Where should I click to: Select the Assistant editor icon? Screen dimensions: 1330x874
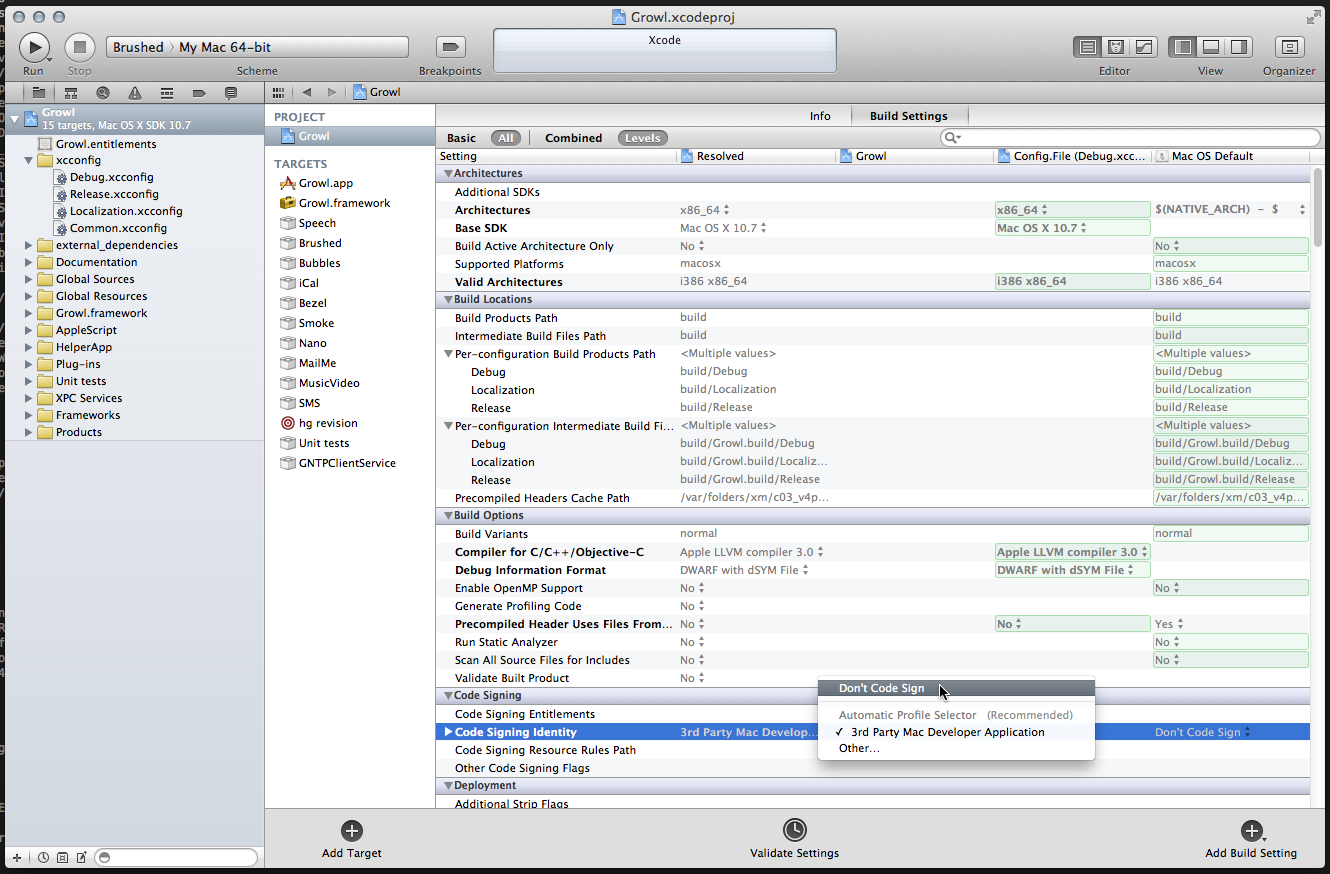[x=1116, y=47]
